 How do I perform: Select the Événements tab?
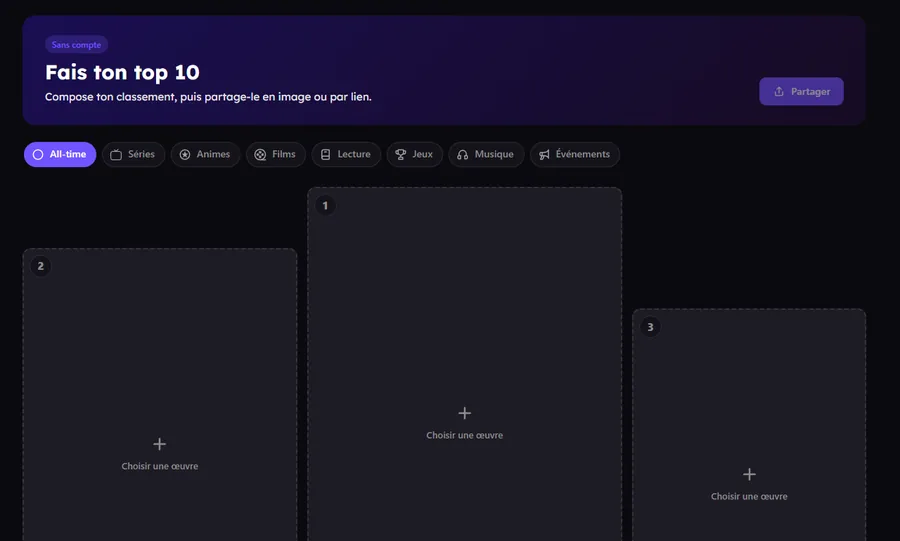point(575,154)
